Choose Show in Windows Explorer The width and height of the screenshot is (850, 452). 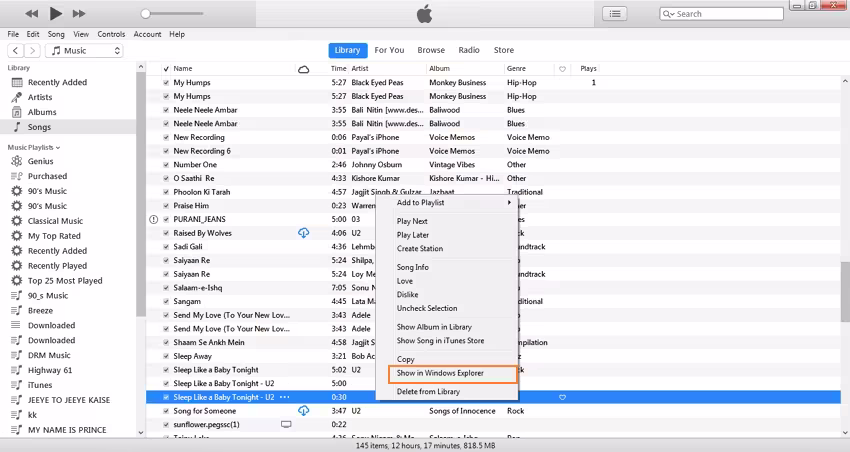coord(453,373)
